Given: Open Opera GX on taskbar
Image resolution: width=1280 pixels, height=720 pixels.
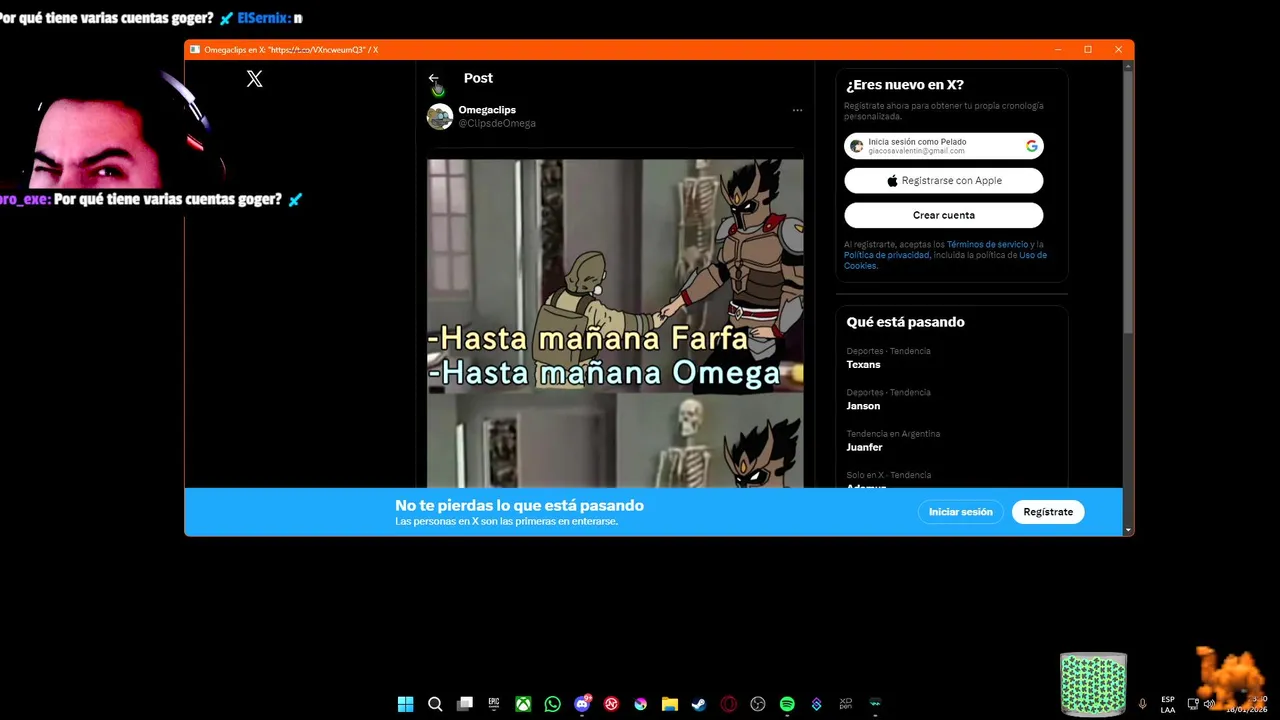Looking at the screenshot, I should 729,704.
